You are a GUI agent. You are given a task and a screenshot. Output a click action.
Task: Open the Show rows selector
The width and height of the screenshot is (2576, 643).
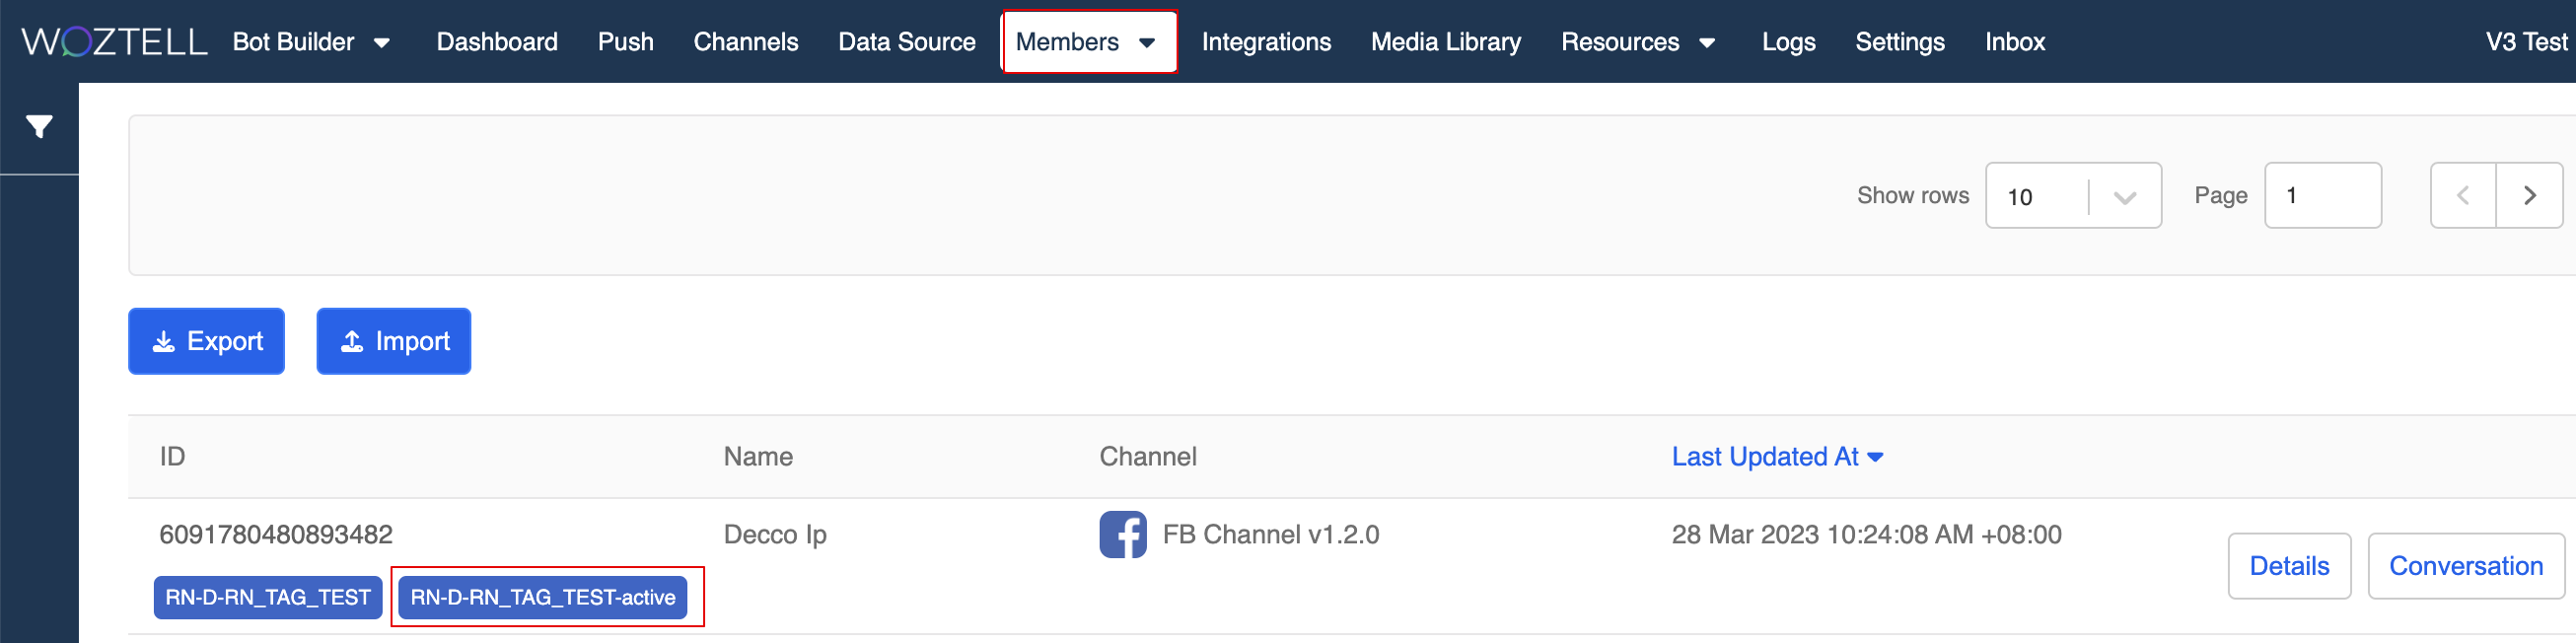[x=2072, y=196]
